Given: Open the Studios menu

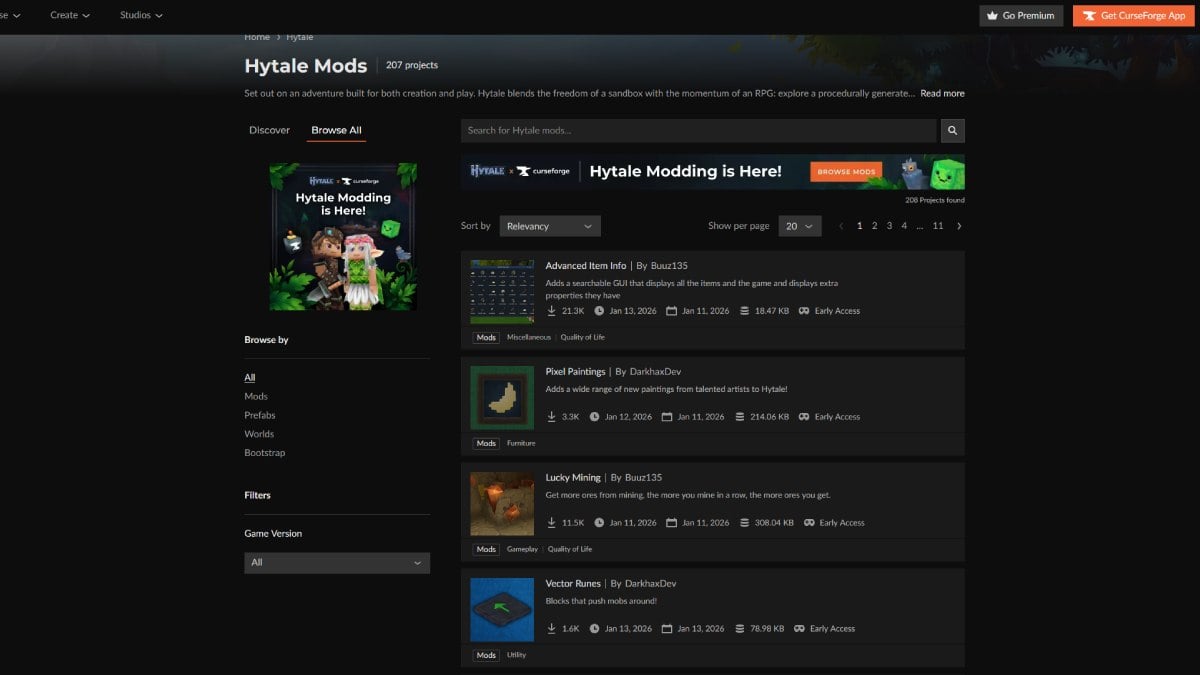Looking at the screenshot, I should 138,15.
